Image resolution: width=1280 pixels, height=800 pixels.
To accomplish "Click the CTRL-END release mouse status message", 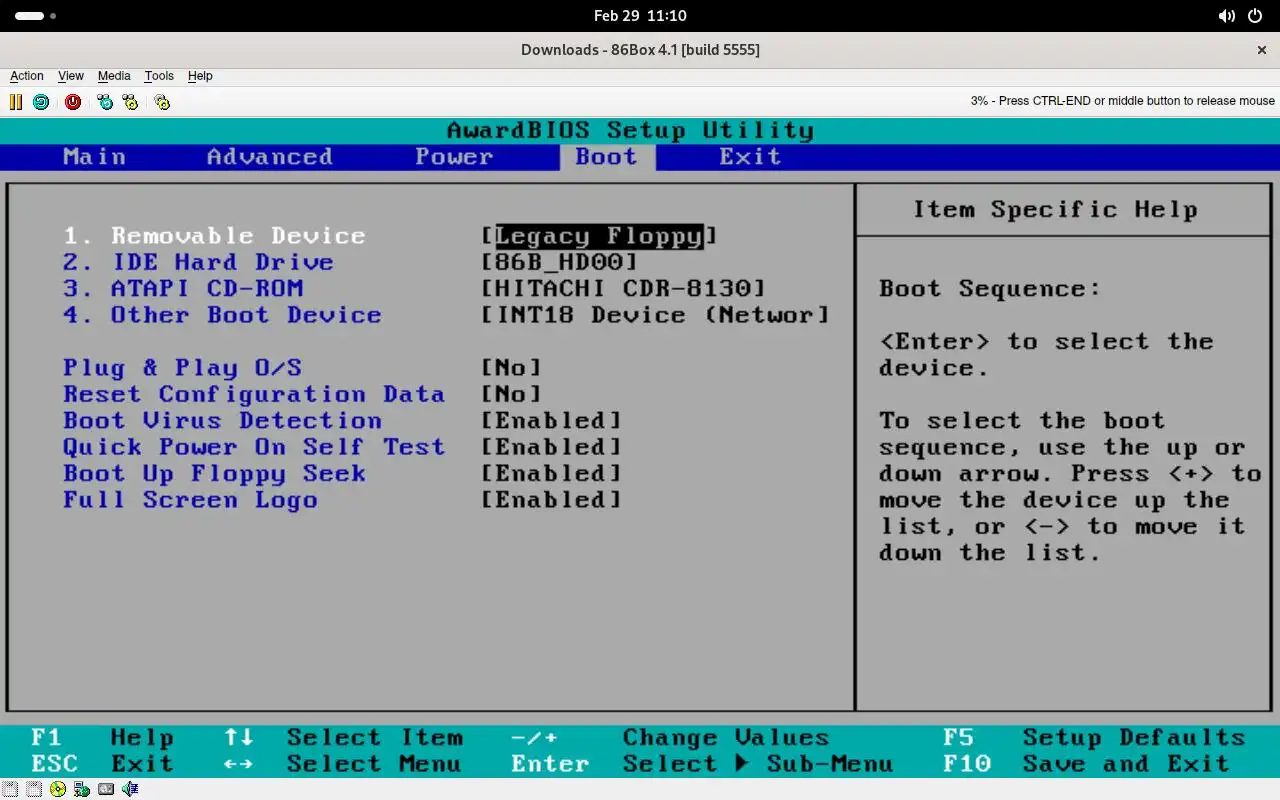I will [x=1123, y=101].
